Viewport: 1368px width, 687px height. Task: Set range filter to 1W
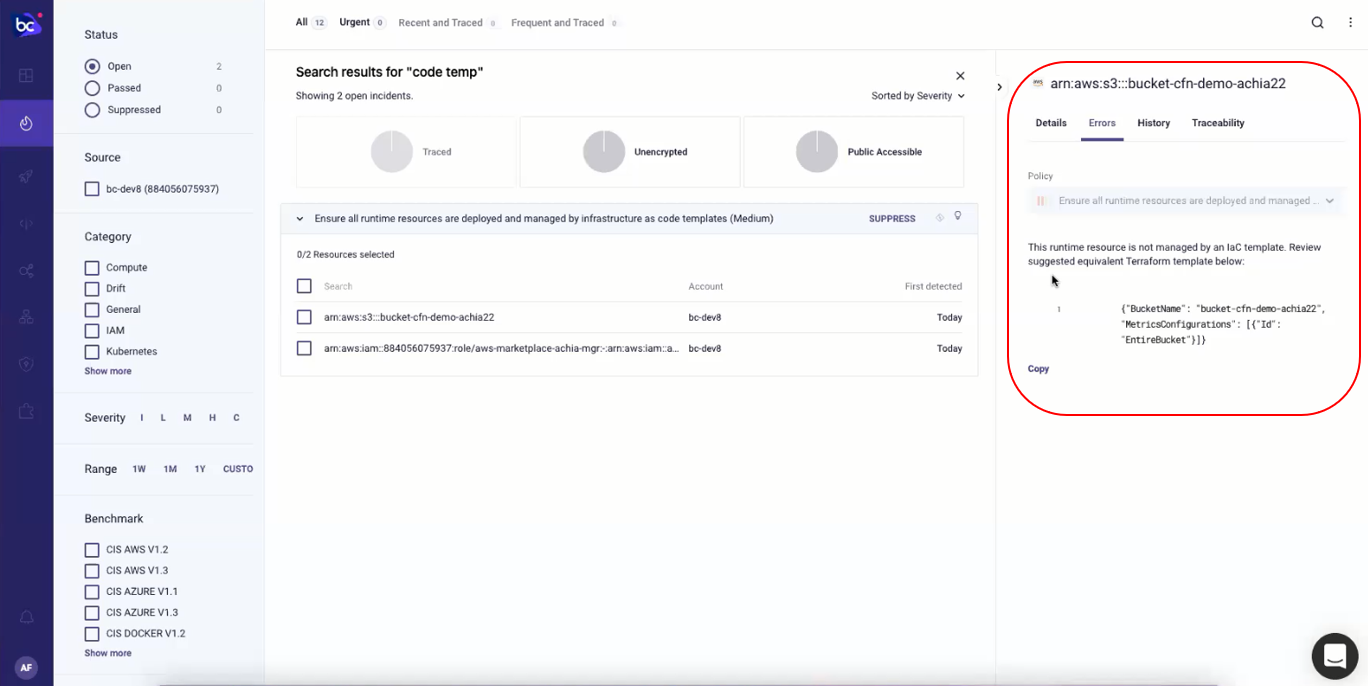pos(139,469)
